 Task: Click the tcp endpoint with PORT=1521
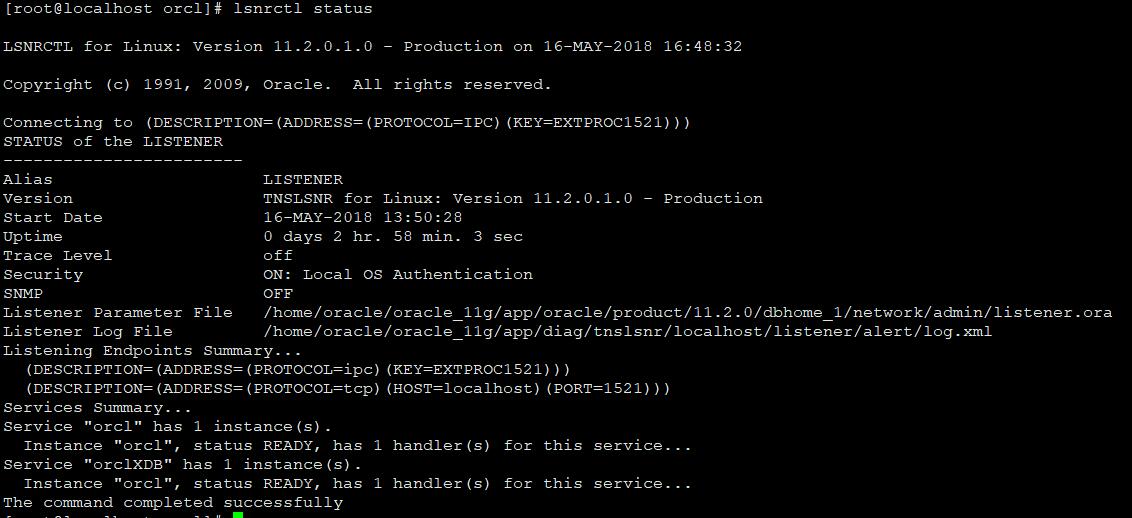[x=347, y=389]
